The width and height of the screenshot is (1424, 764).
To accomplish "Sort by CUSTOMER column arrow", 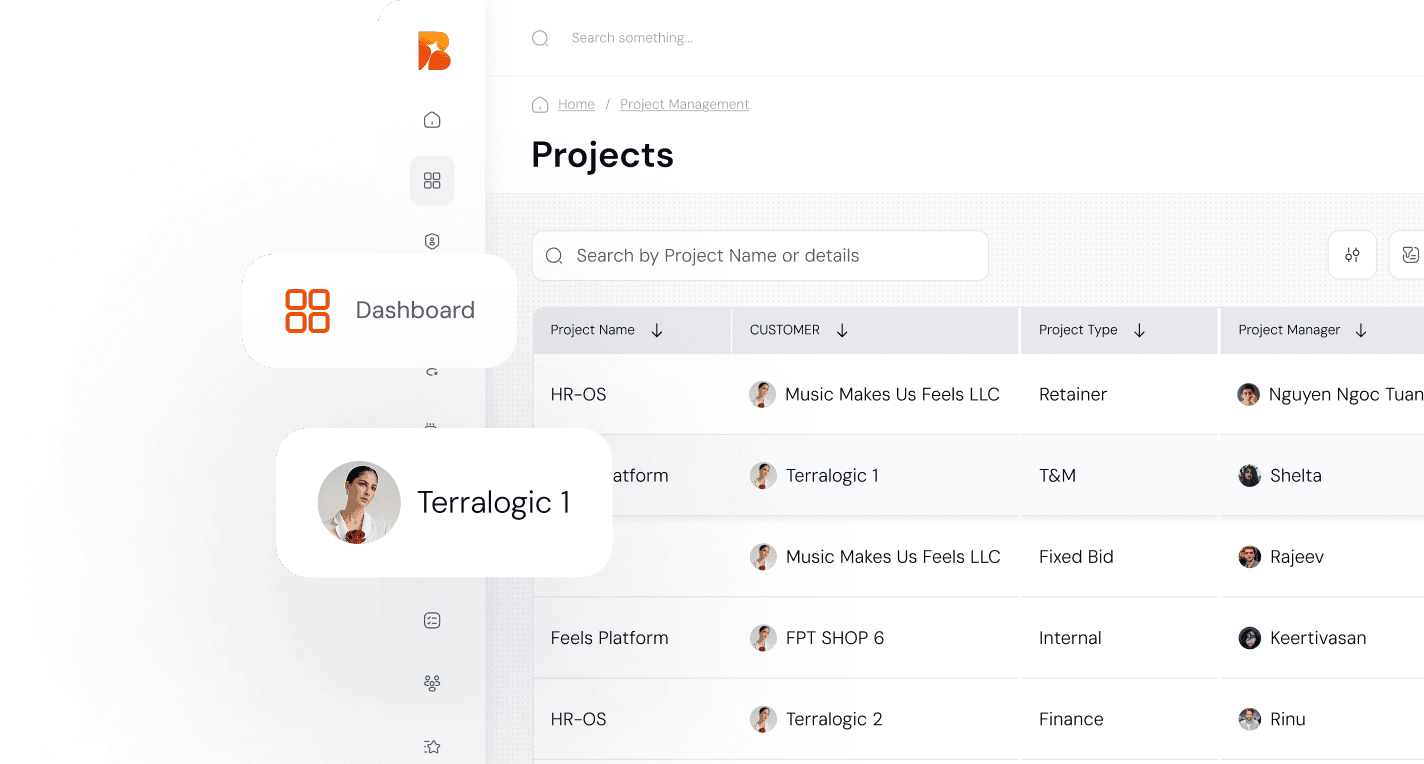I will click(x=842, y=331).
